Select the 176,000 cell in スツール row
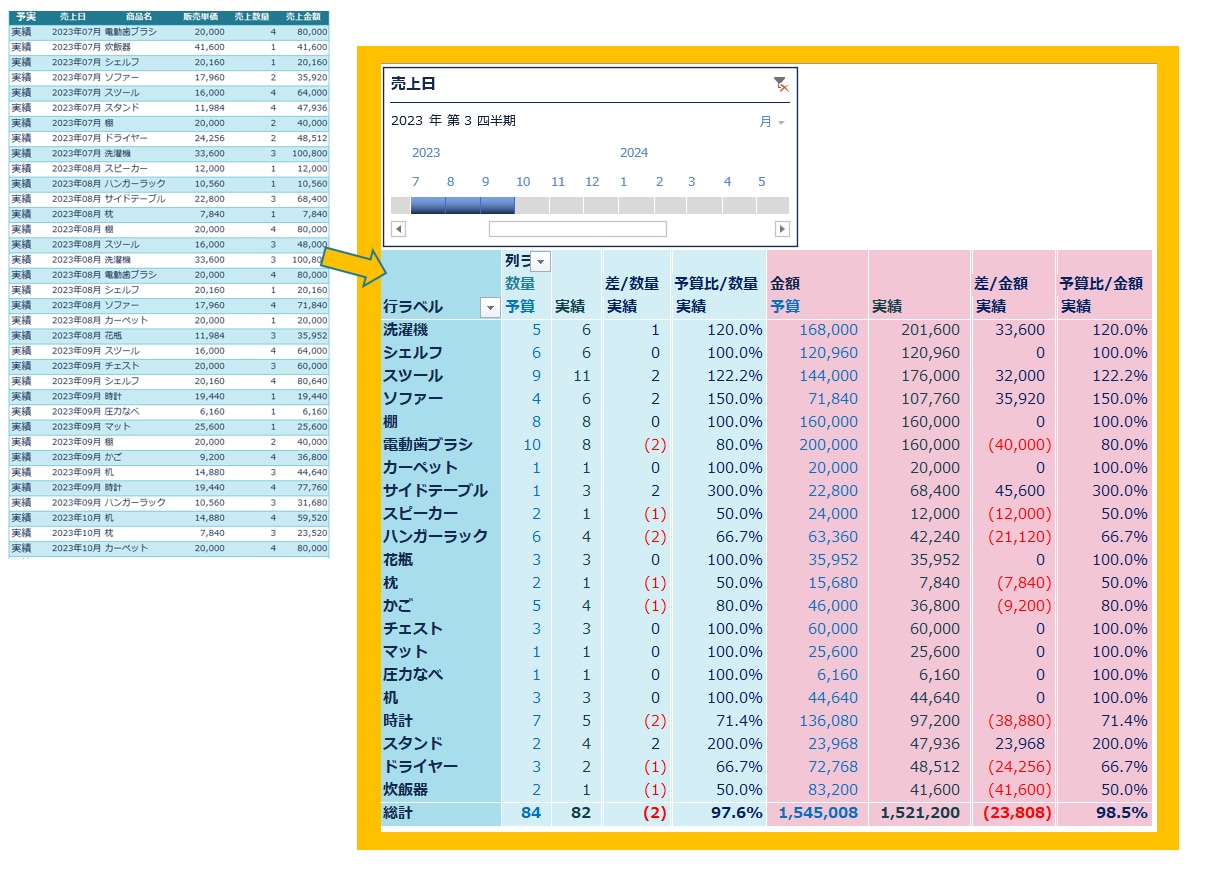The image size is (1220, 869). [x=930, y=376]
